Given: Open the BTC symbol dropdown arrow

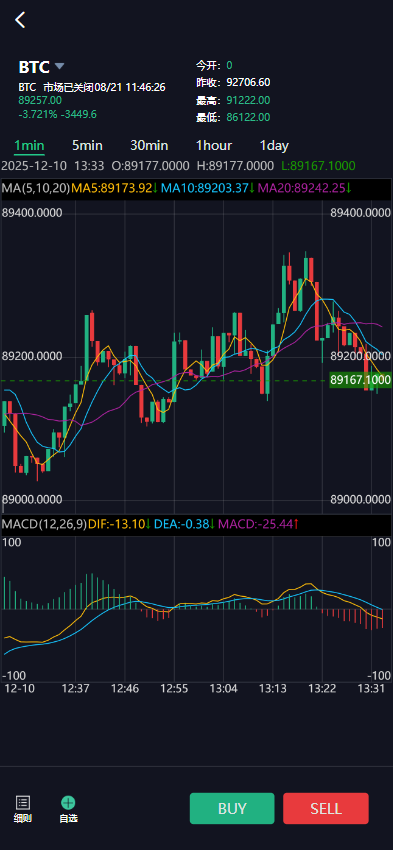Looking at the screenshot, I should point(60,66).
